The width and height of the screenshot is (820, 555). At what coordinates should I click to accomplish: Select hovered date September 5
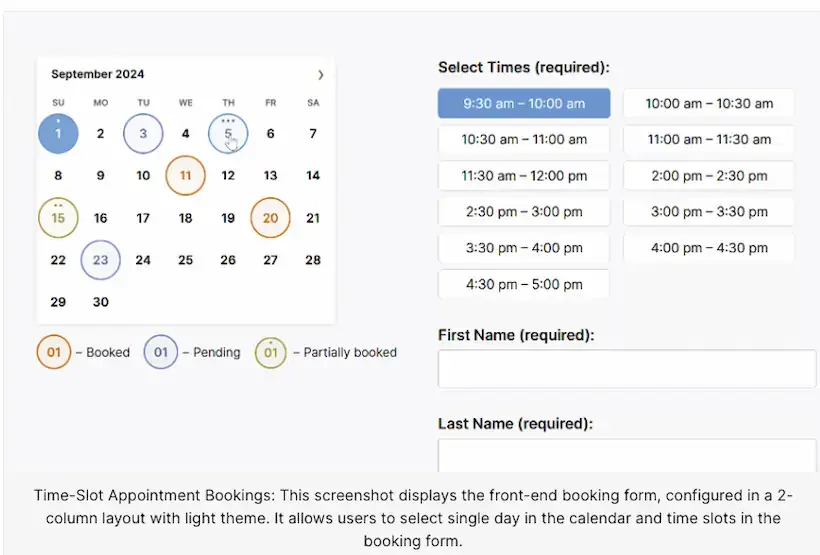click(228, 133)
